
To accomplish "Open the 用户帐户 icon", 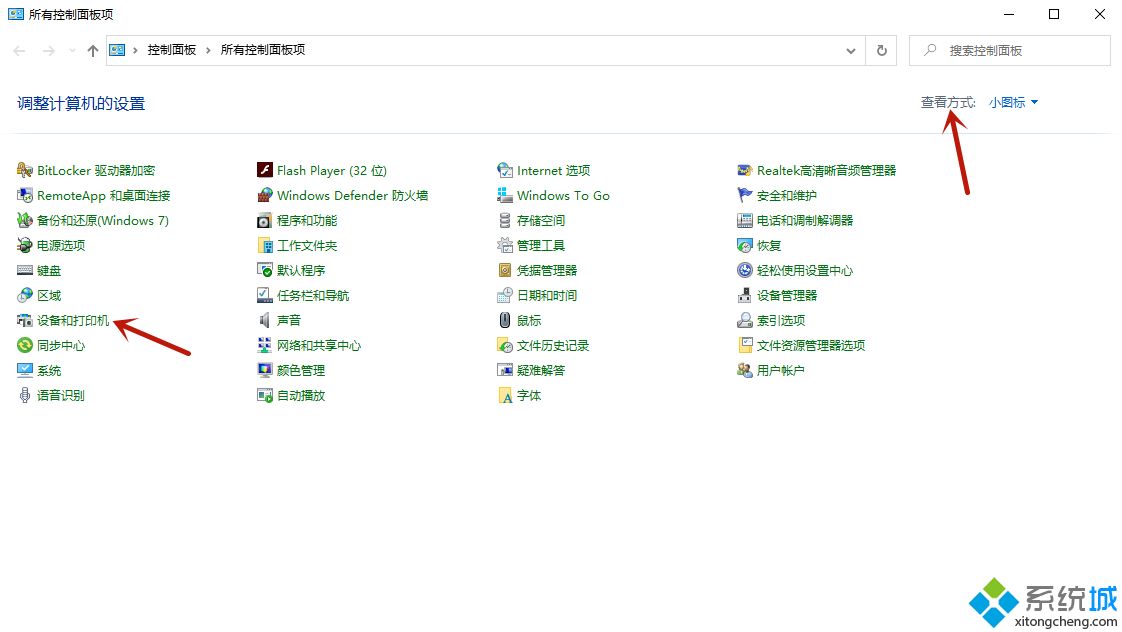I will 745,371.
